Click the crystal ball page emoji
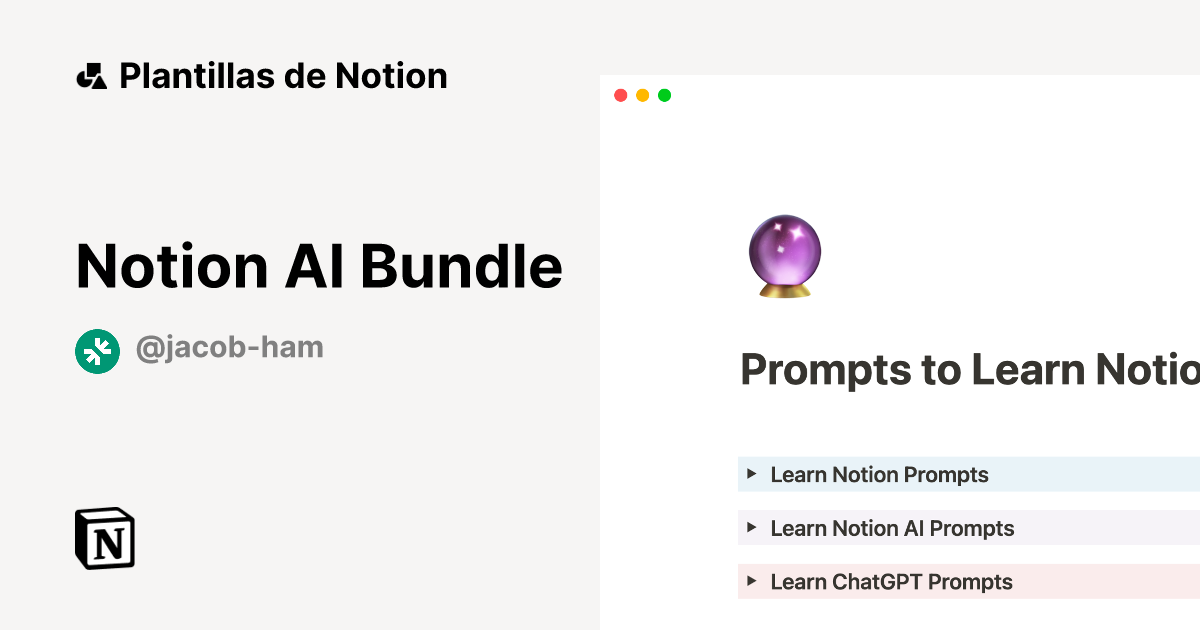The width and height of the screenshot is (1200, 630). 784,255
